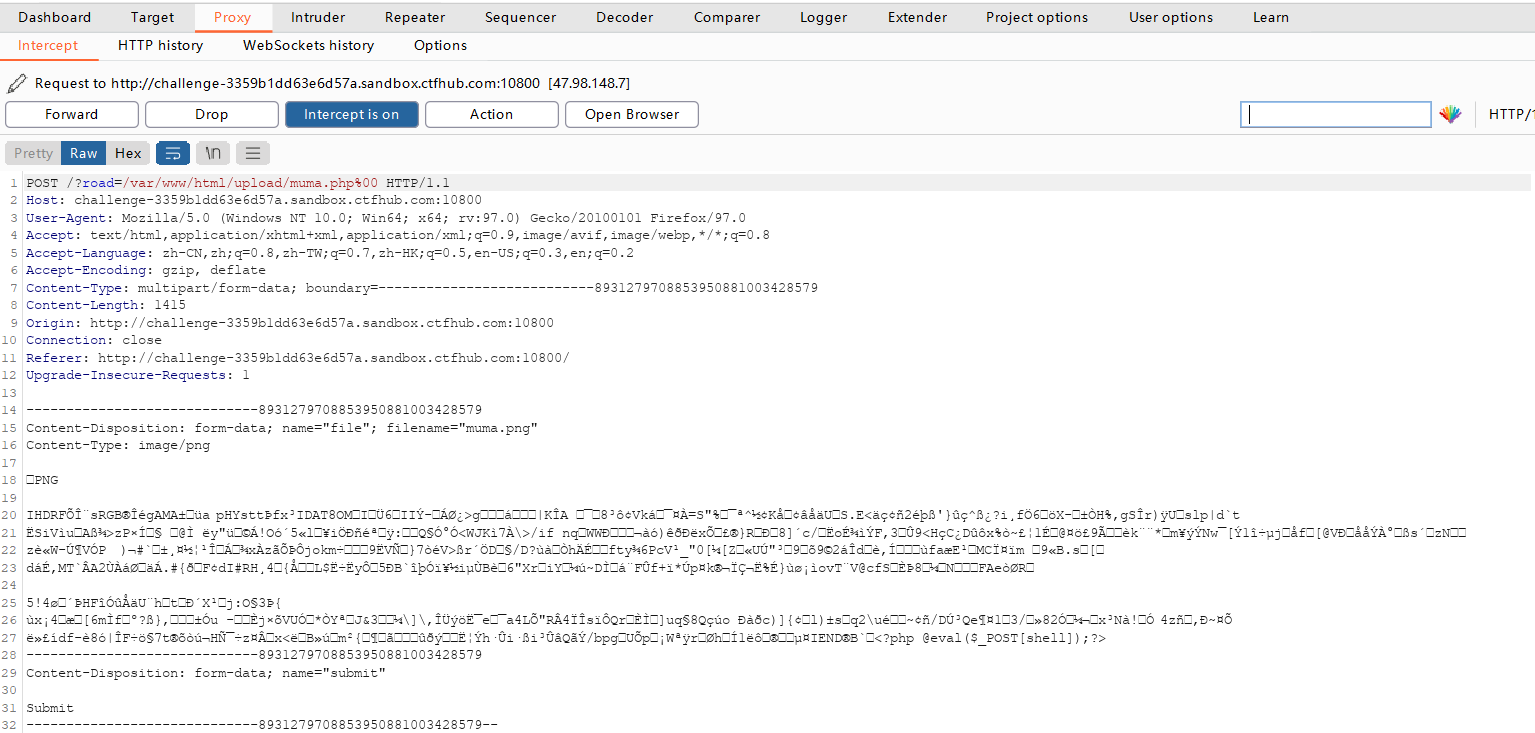Click the name="submit" Content-Disposition line
1535x733 pixels.
tap(206, 673)
